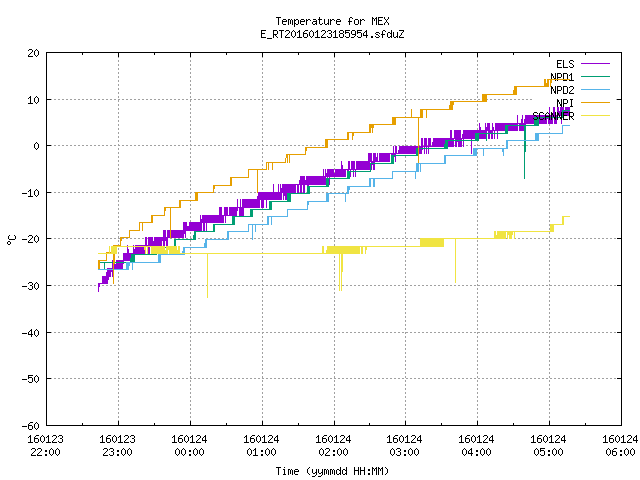Click the green NPD1 legend line sample

[x=595, y=76]
